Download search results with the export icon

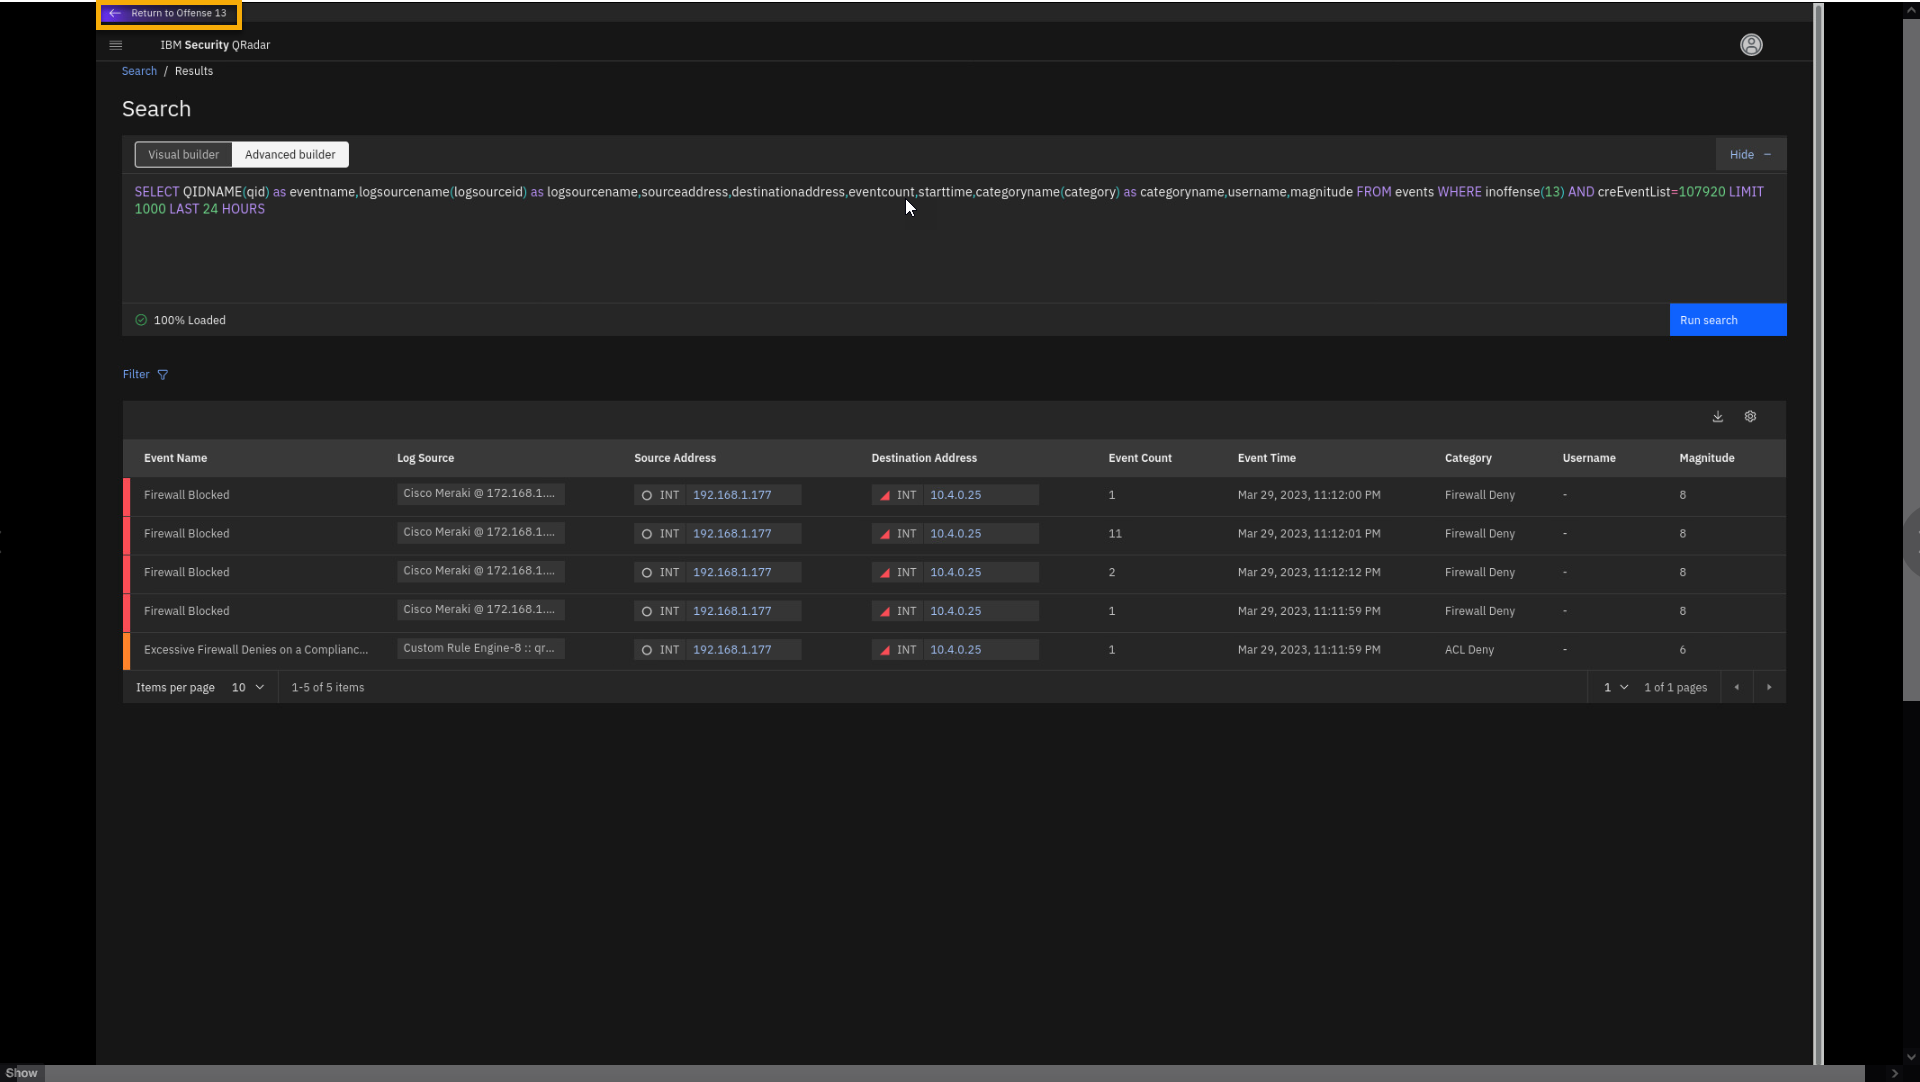tap(1718, 417)
